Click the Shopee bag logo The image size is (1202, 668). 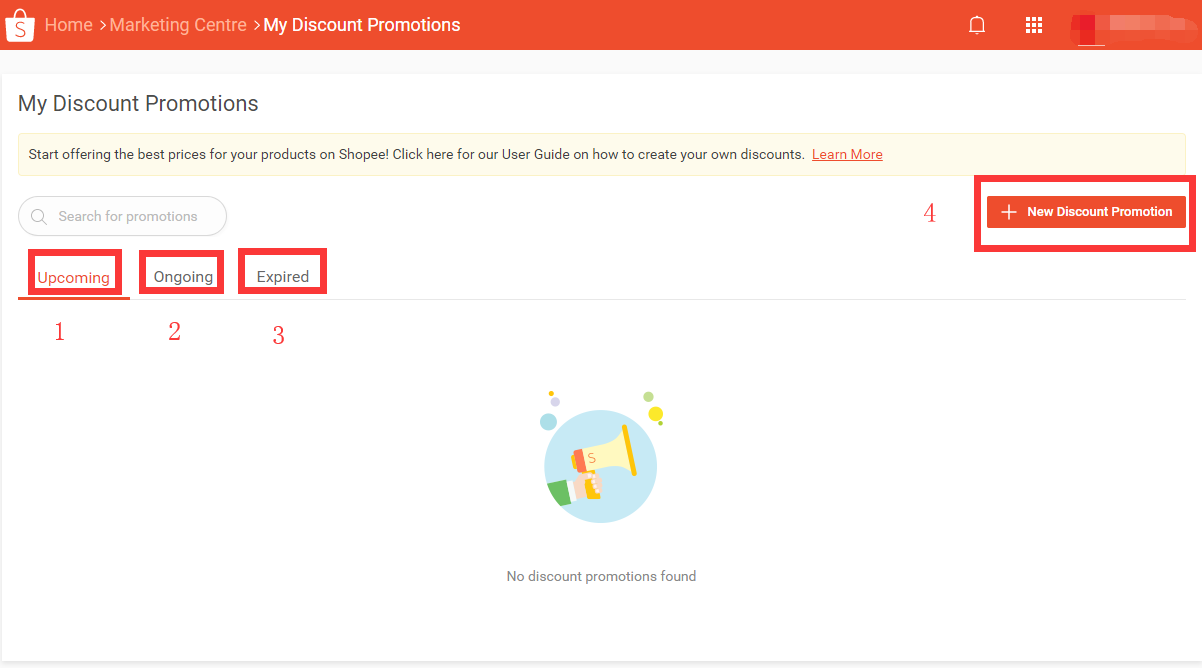[20, 25]
